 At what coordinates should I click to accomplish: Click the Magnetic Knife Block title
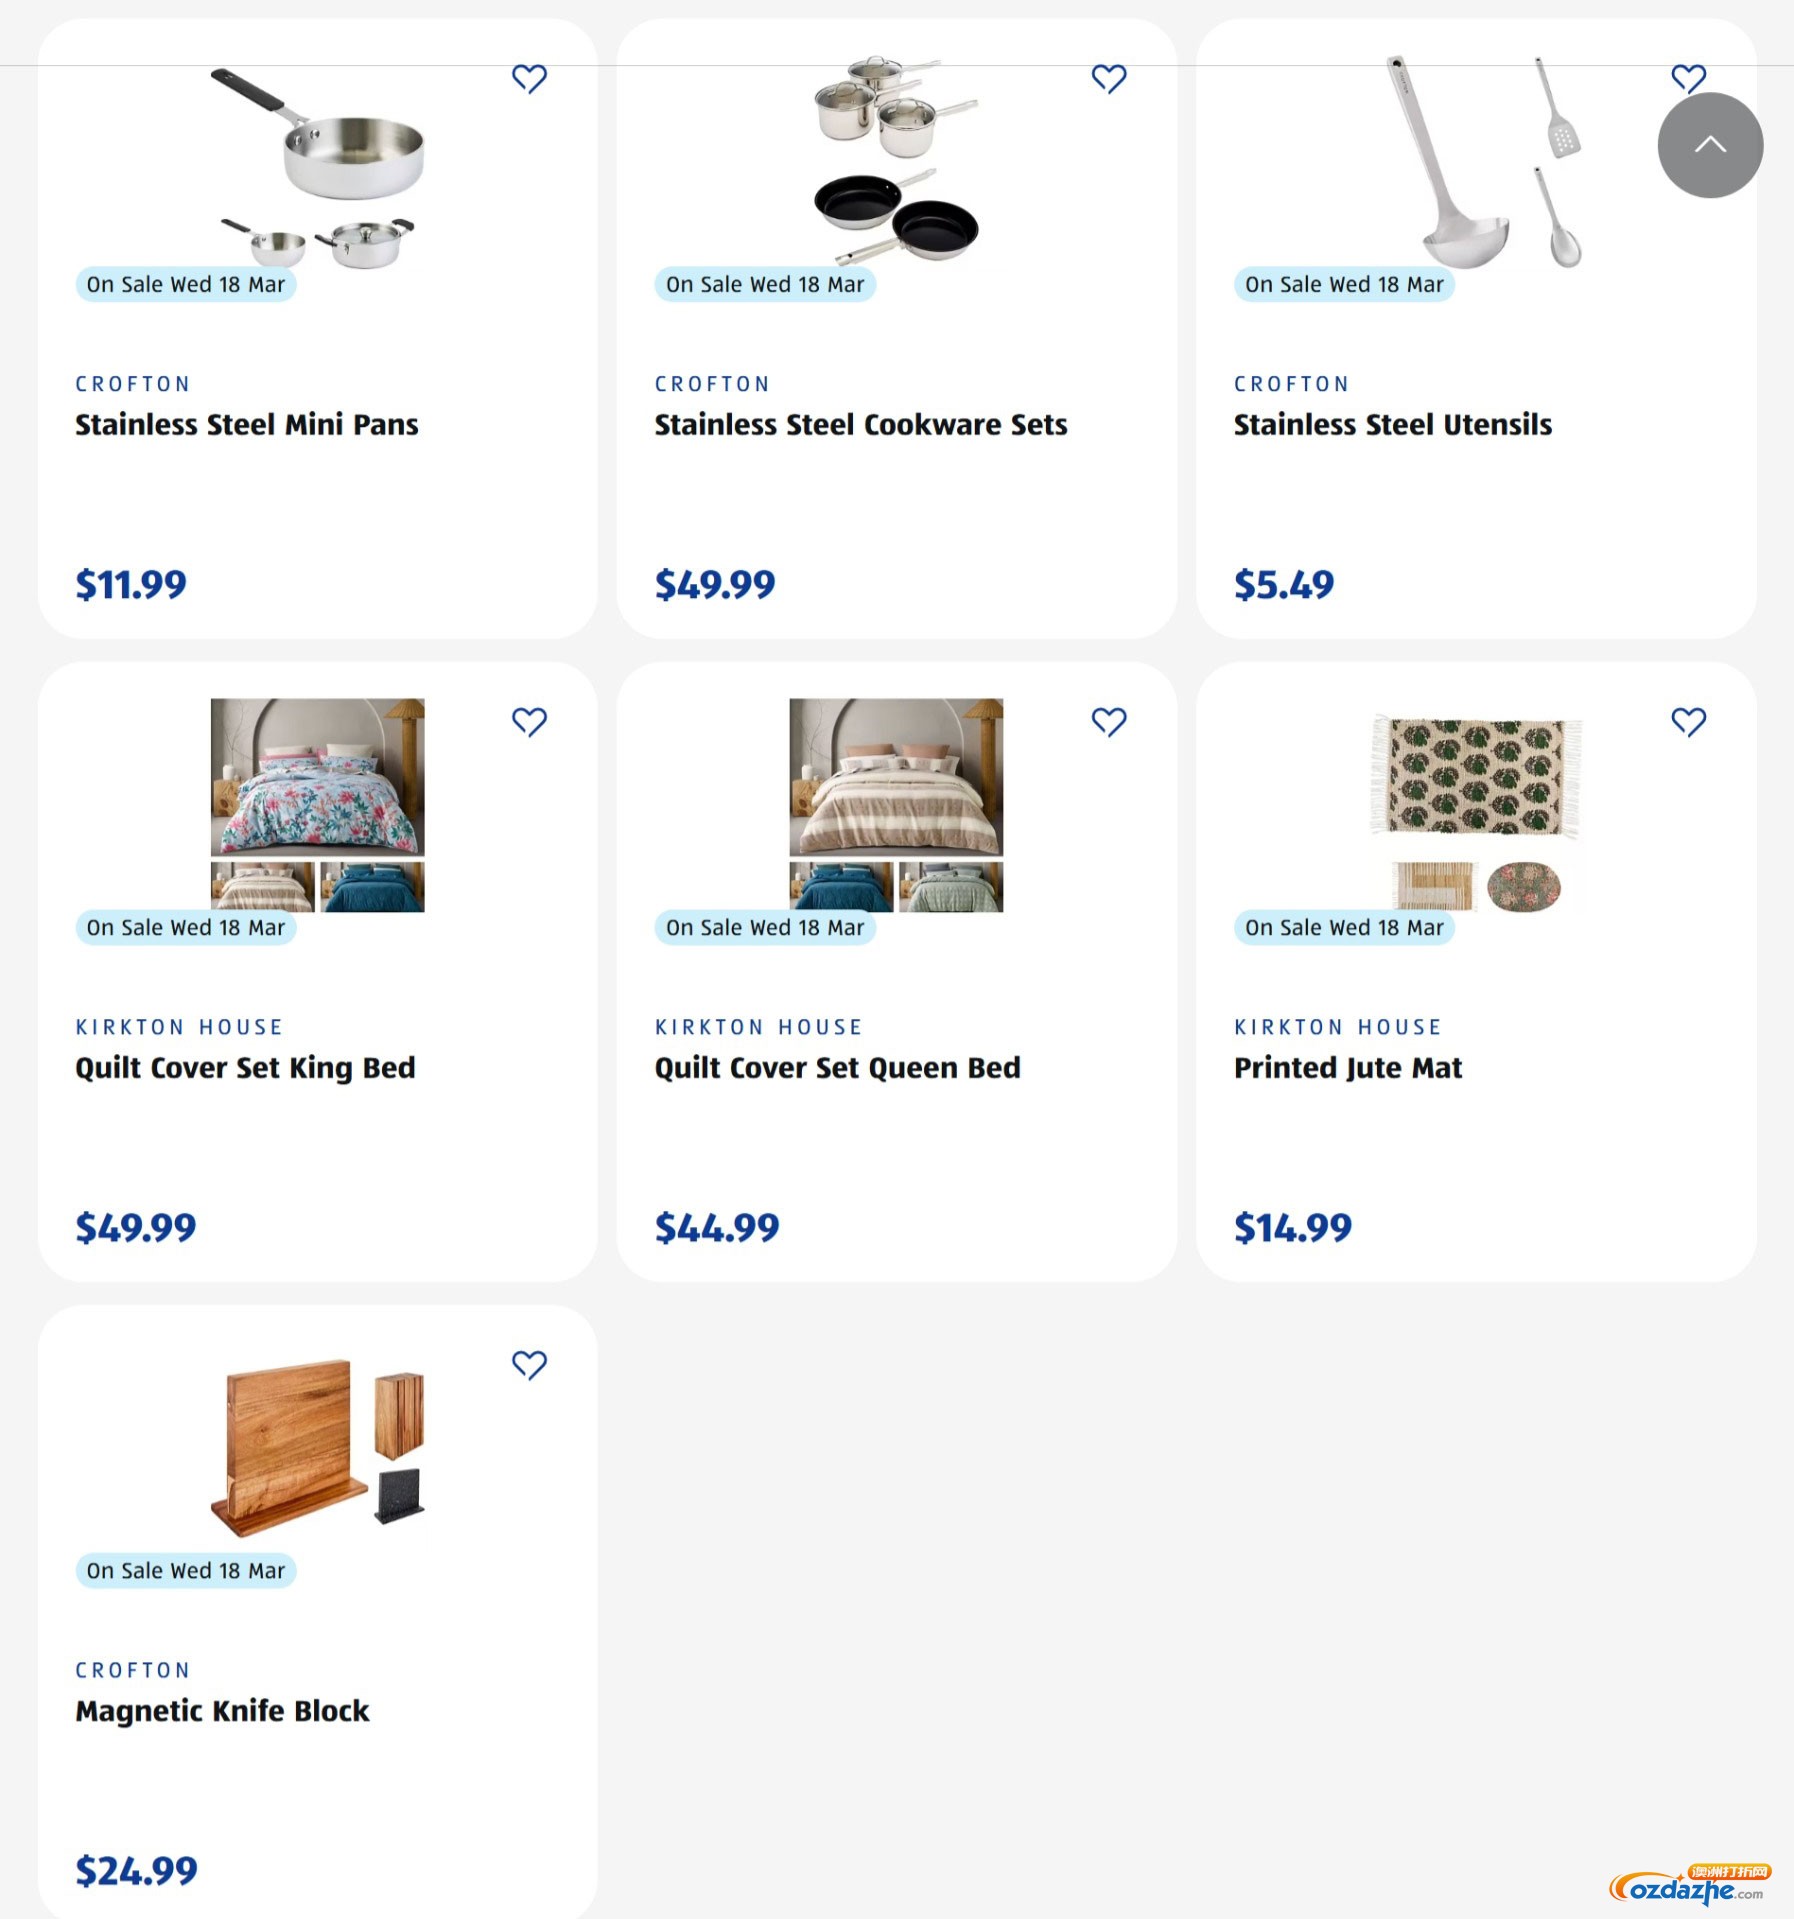coord(222,1711)
